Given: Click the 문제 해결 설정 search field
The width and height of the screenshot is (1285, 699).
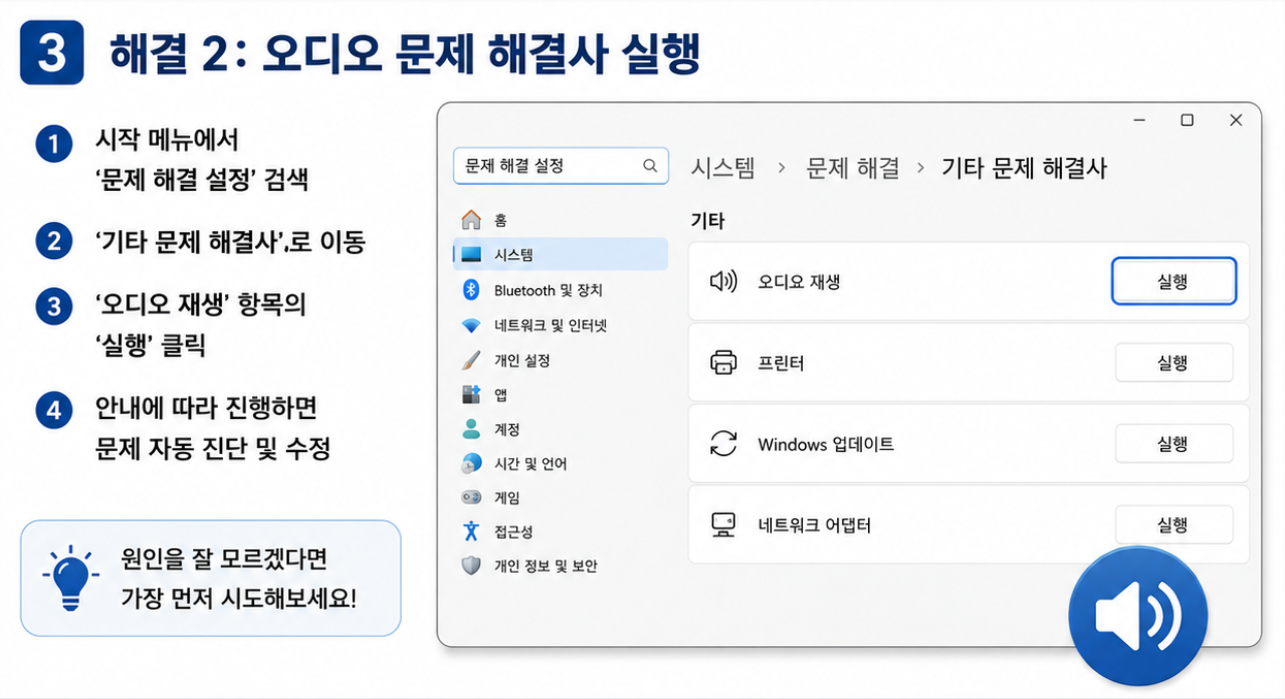Looking at the screenshot, I should coord(560,166).
